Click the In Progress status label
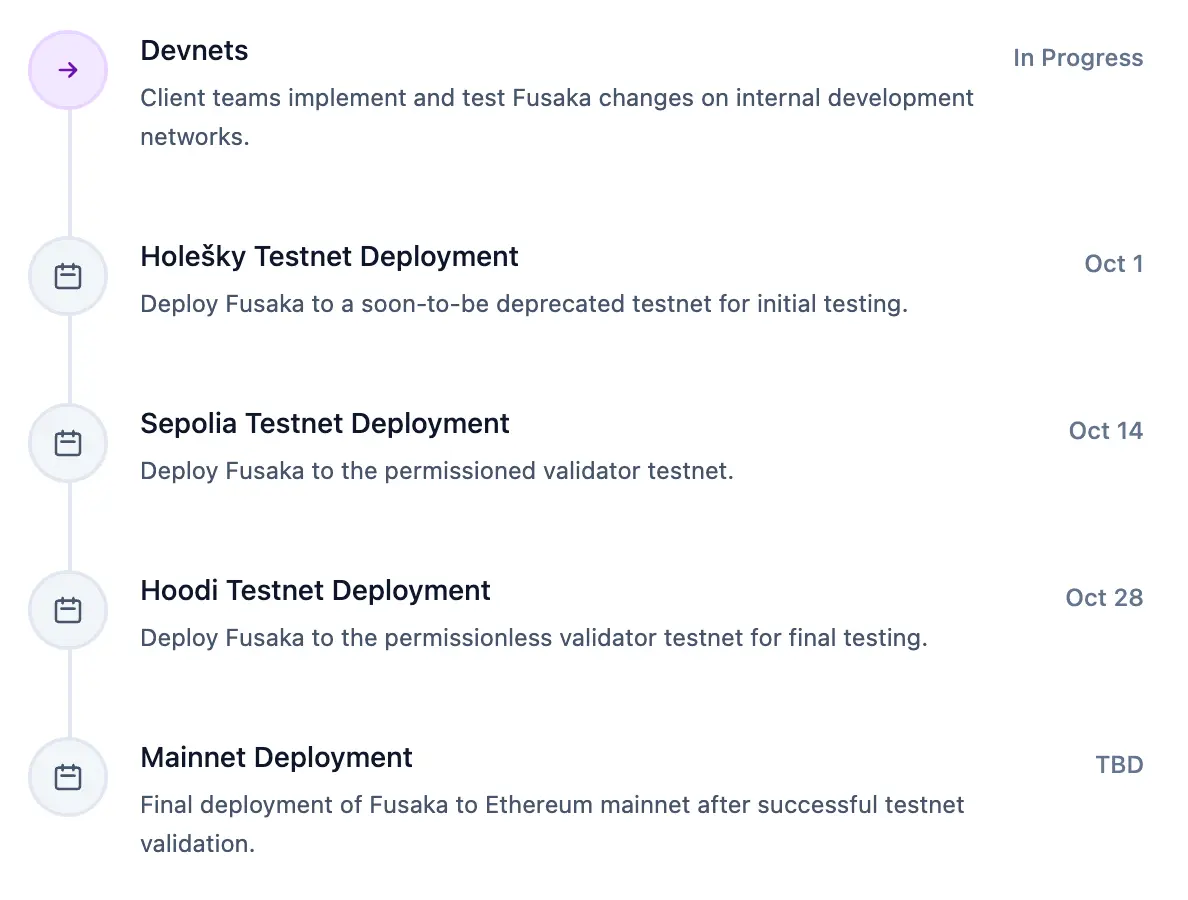 (x=1078, y=58)
